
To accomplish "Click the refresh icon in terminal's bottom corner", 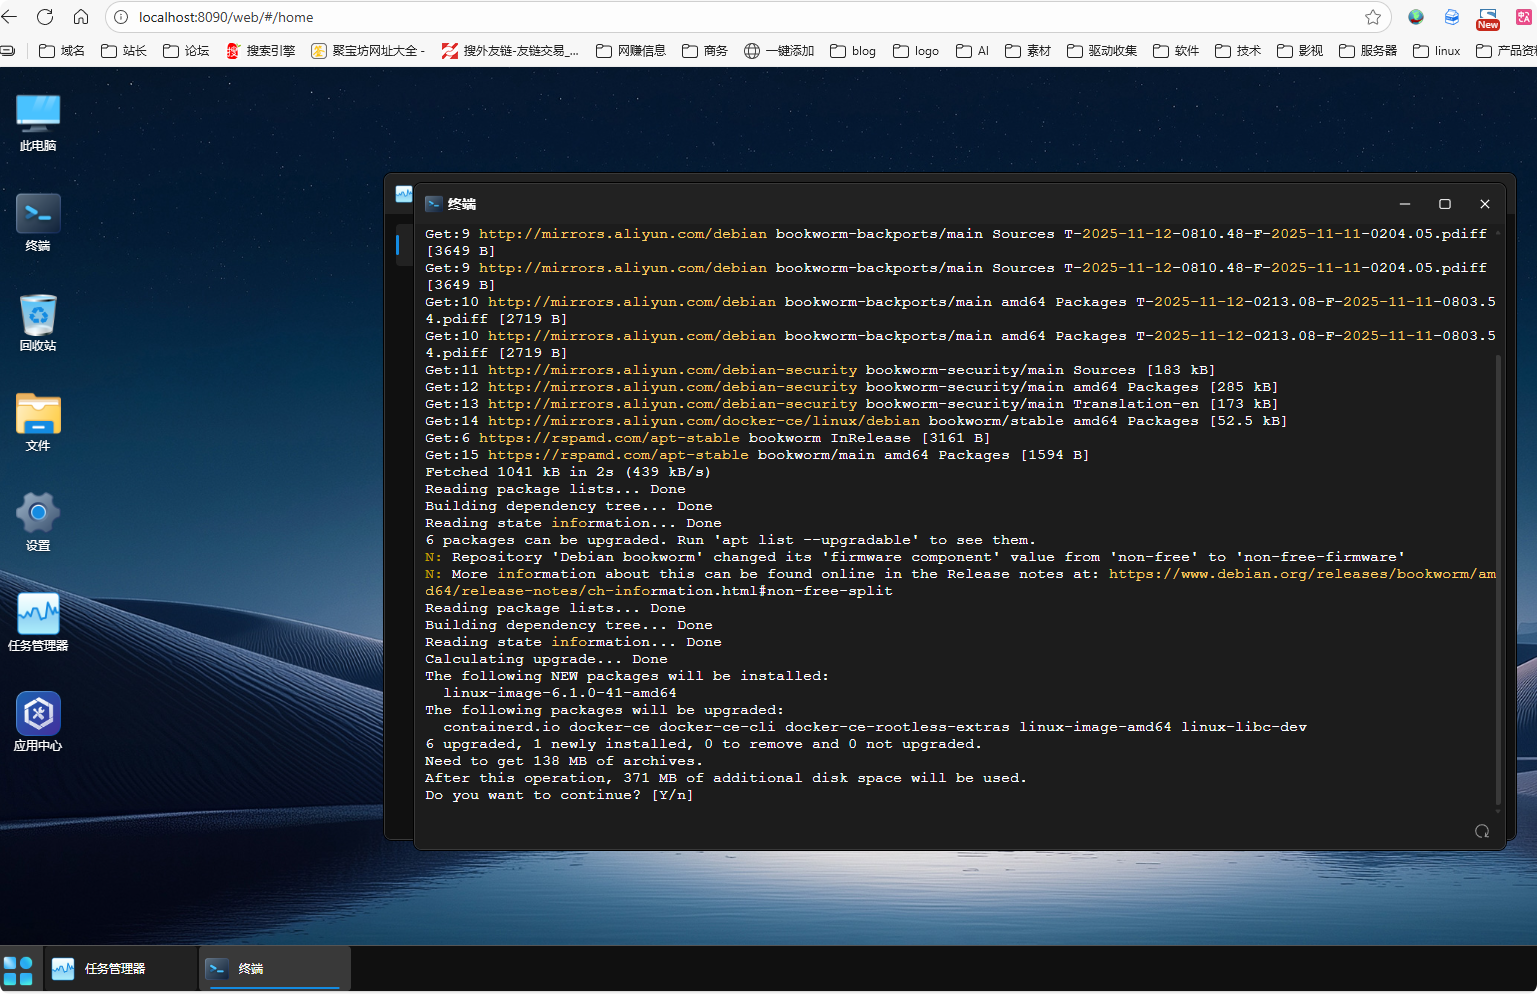I will coord(1482,831).
